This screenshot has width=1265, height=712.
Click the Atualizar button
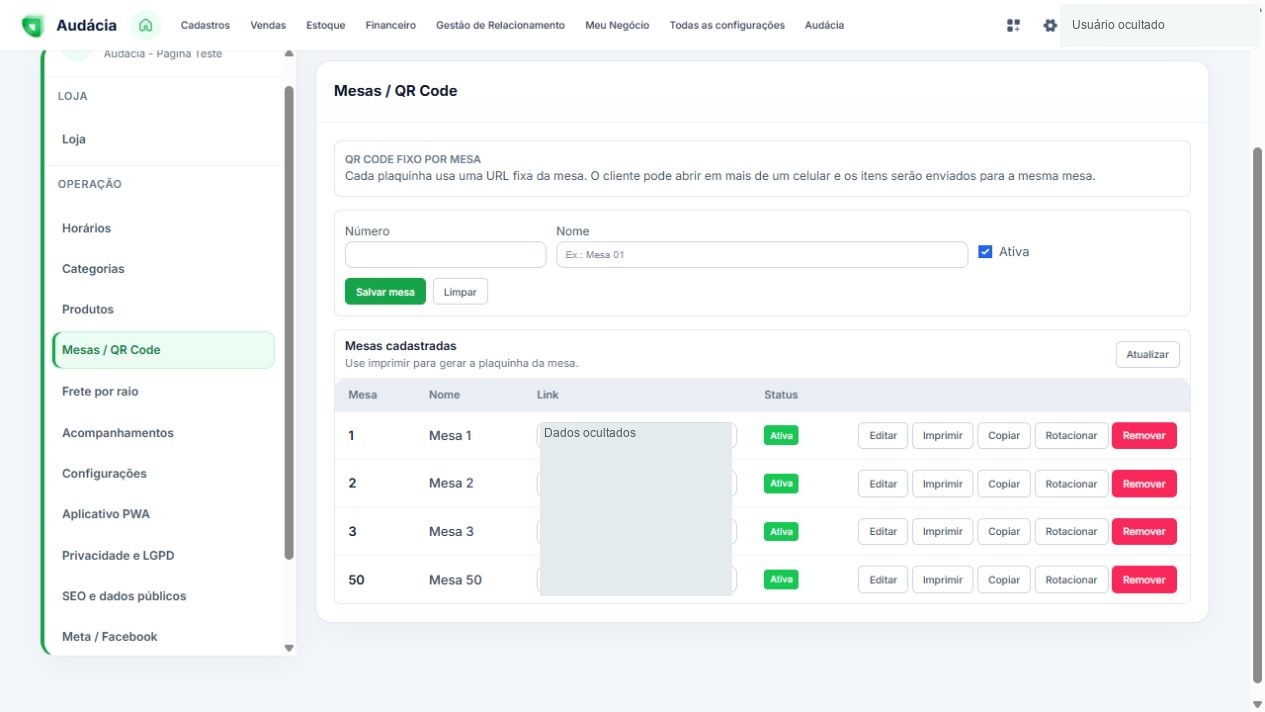click(x=1148, y=355)
